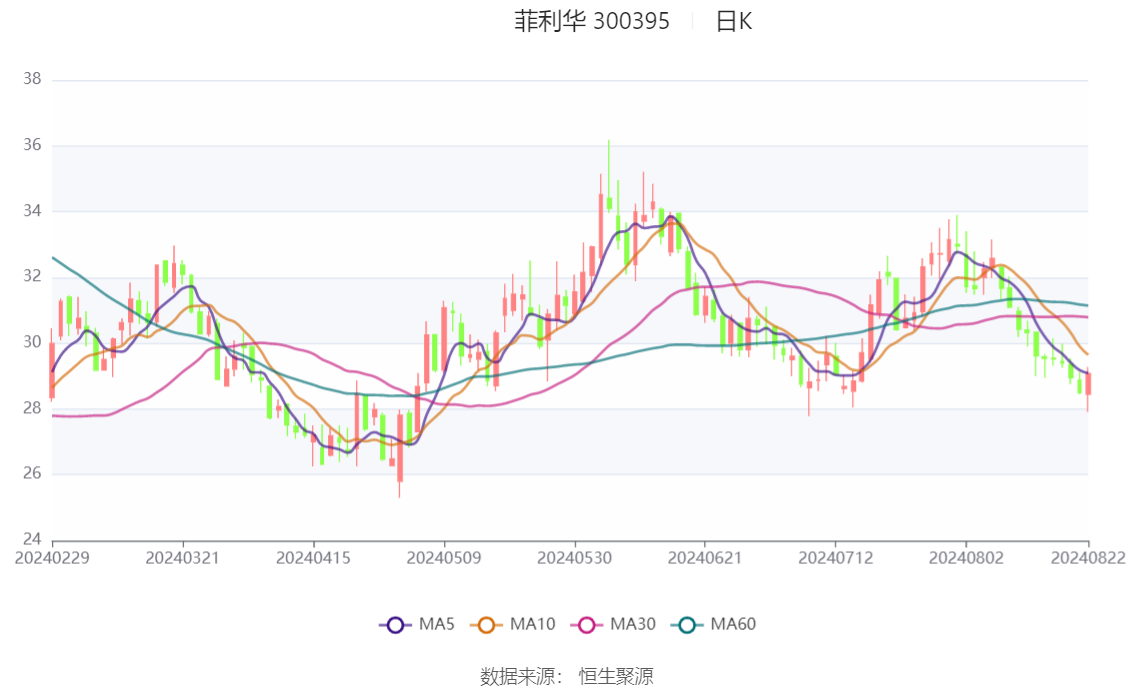Click the lowest red candlestick near 26

[x=399, y=447]
